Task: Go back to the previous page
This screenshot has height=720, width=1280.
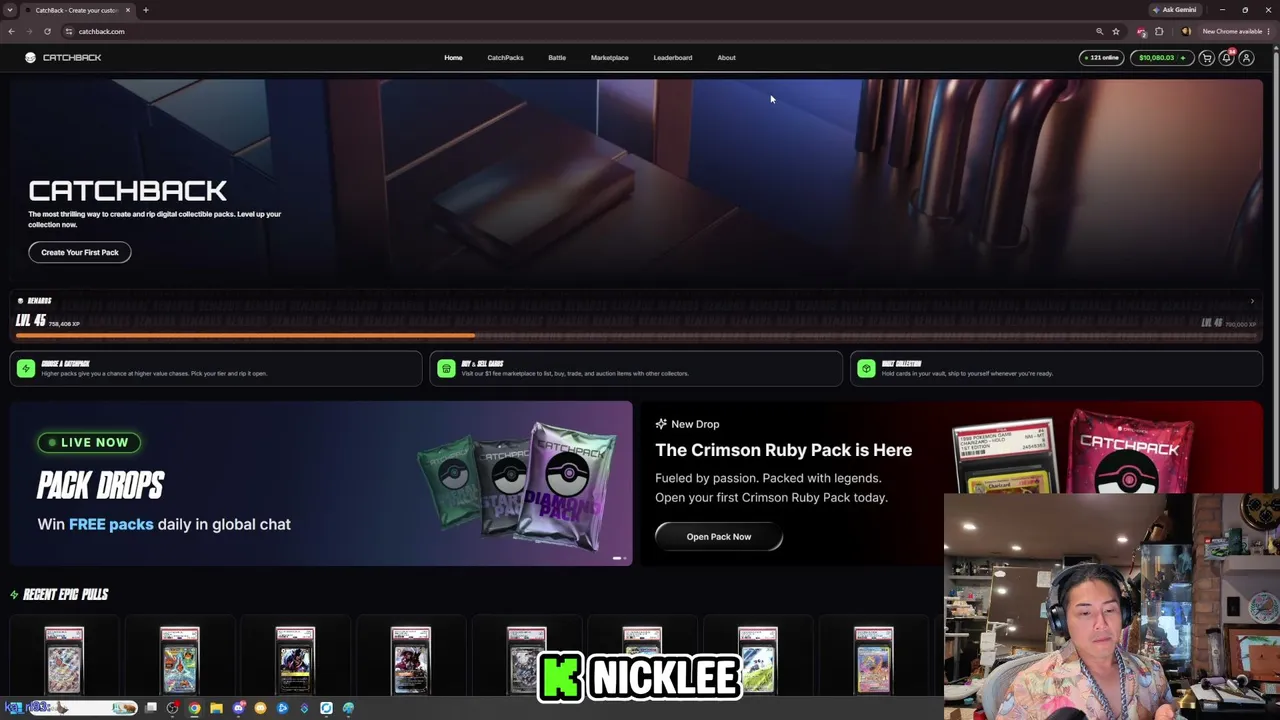Action: click(11, 31)
